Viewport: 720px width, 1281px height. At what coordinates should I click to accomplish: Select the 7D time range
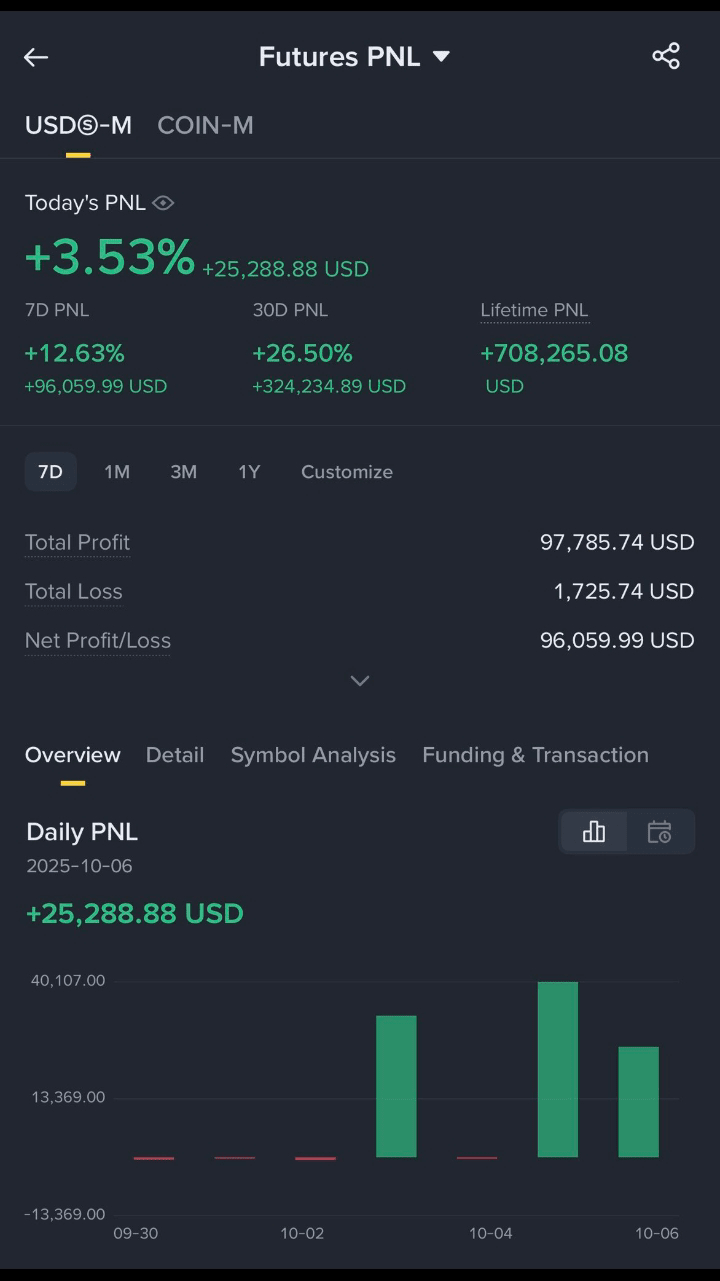point(50,472)
